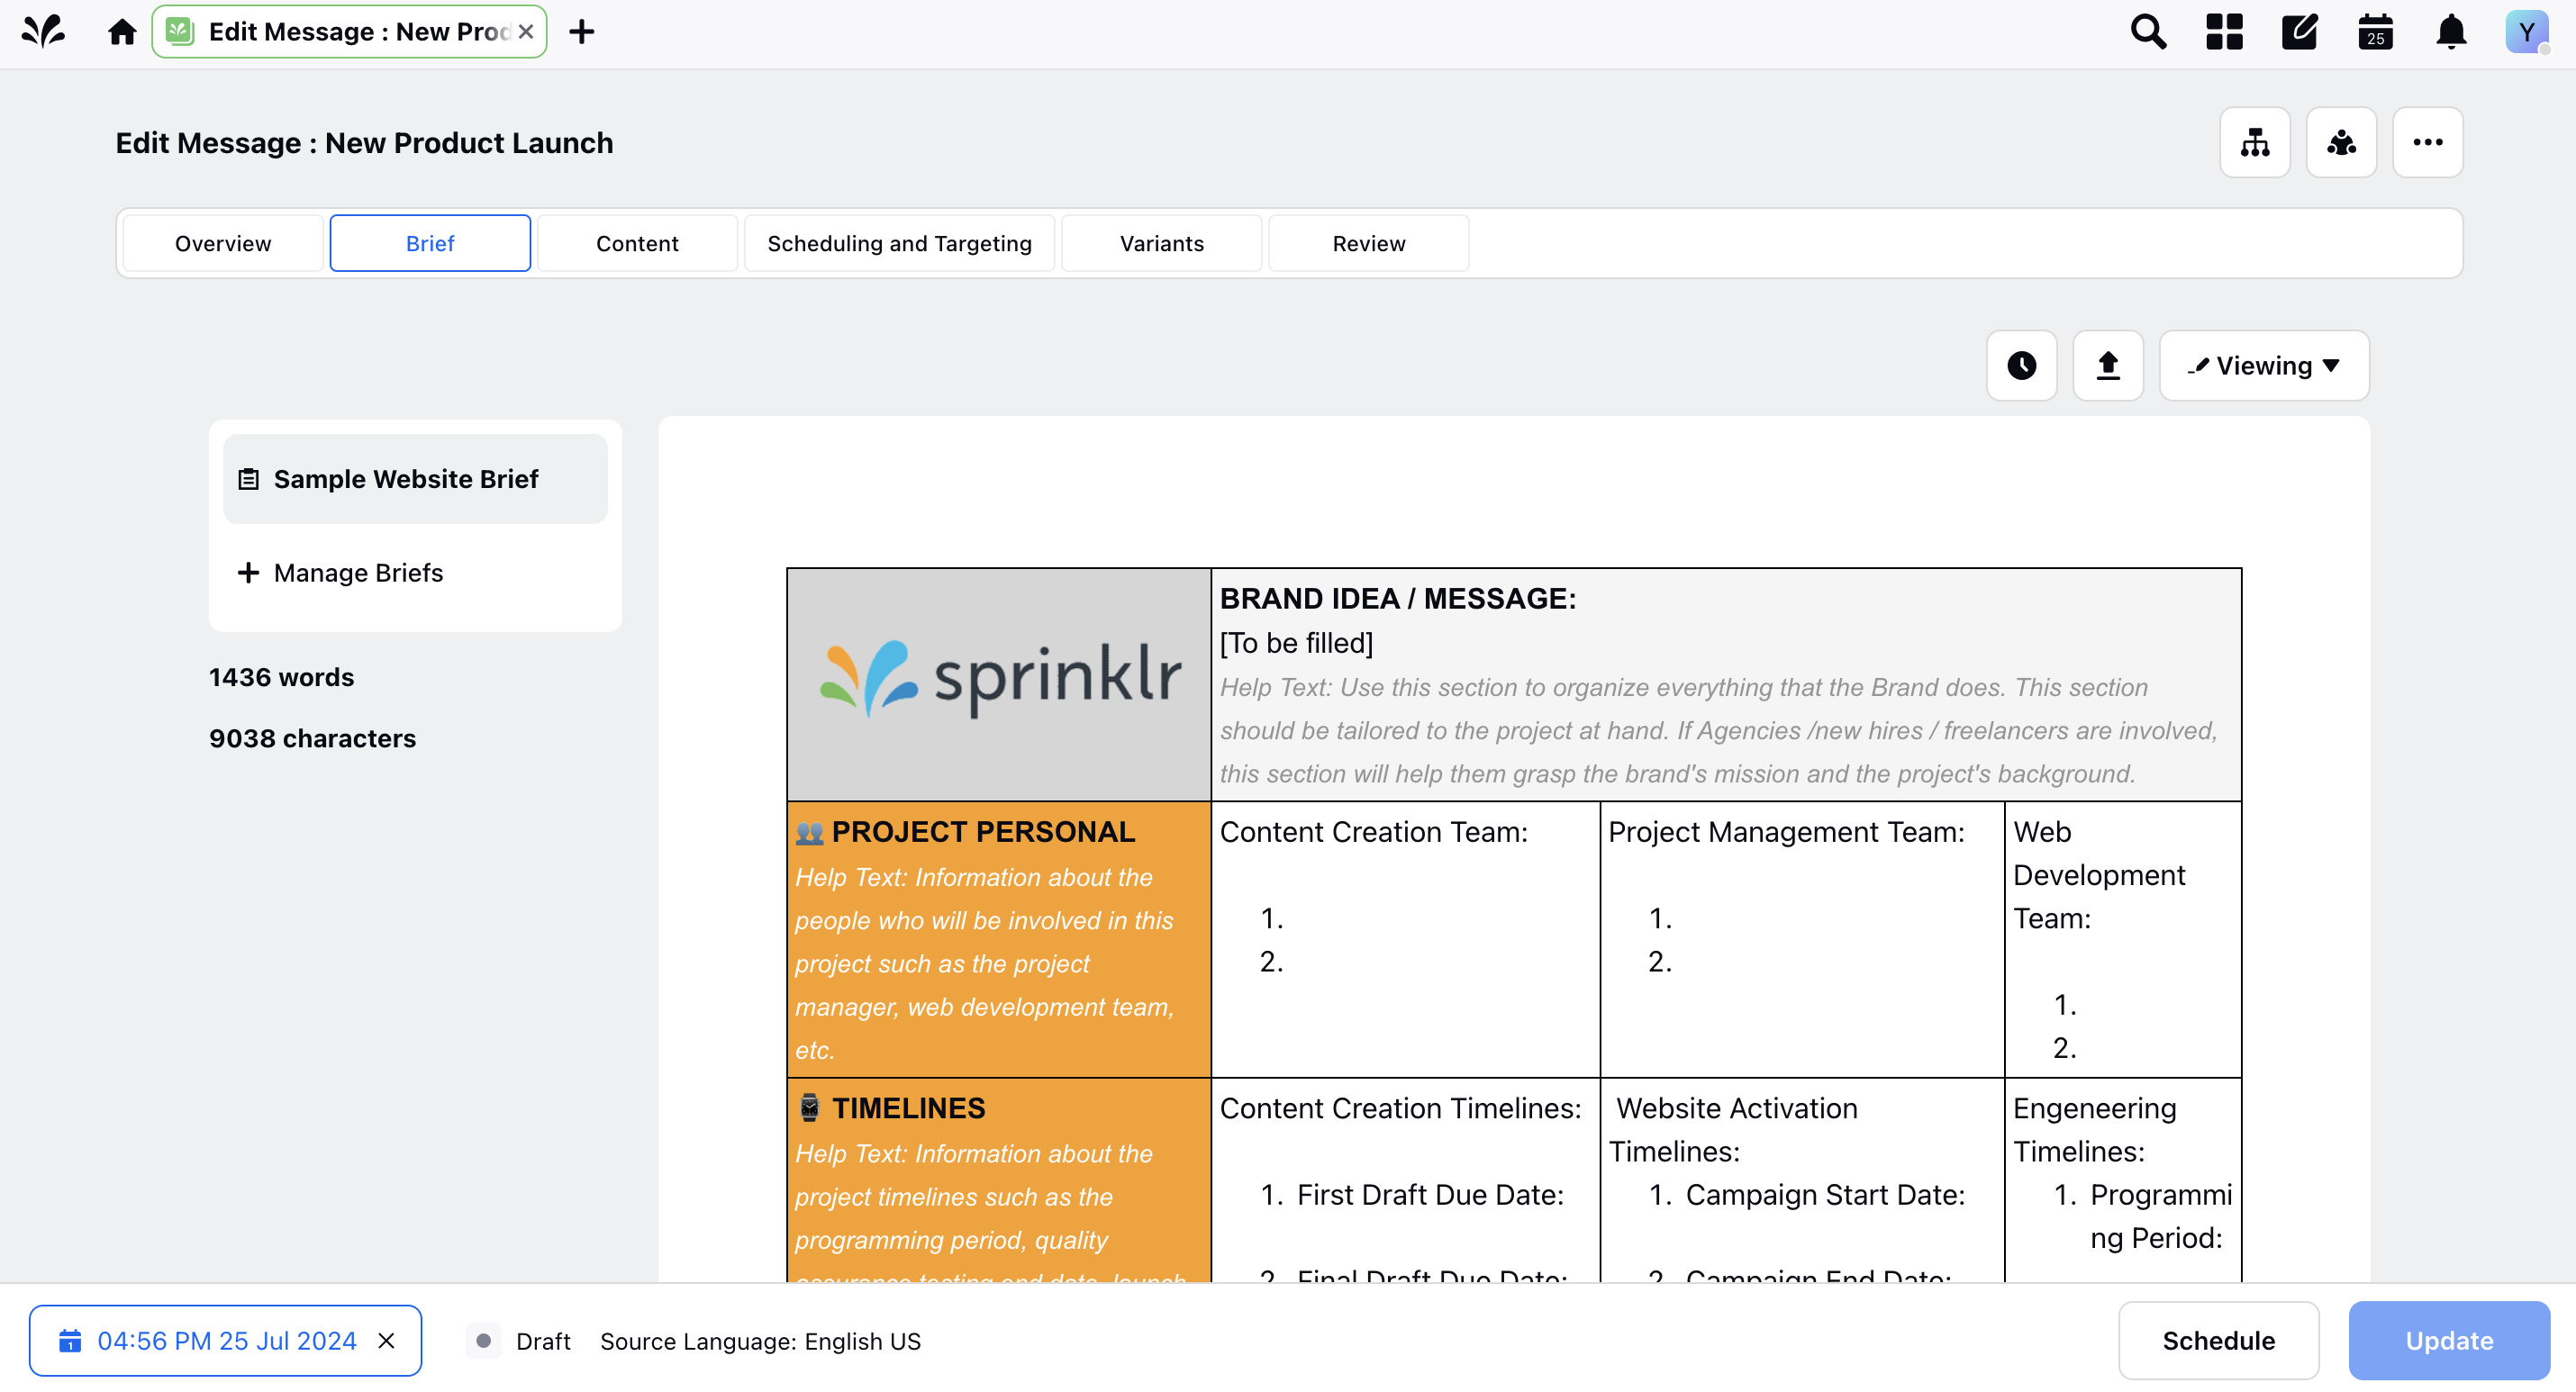Click the hierarchy tree icon button
This screenshot has height=1392, width=2576.
click(2255, 143)
